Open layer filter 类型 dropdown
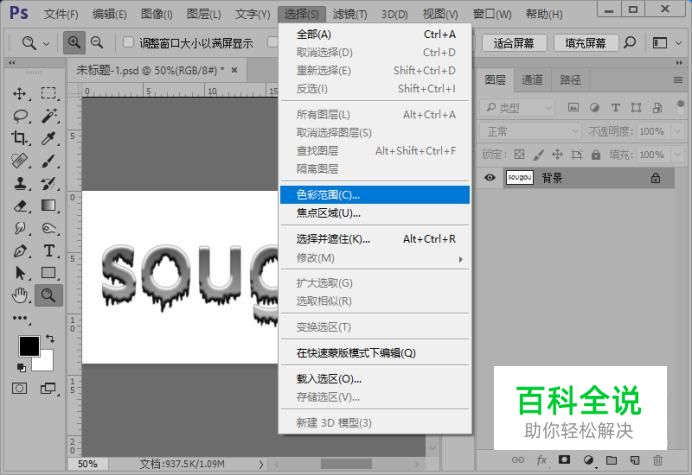This screenshot has height=475, width=692. pyautogui.click(x=517, y=108)
